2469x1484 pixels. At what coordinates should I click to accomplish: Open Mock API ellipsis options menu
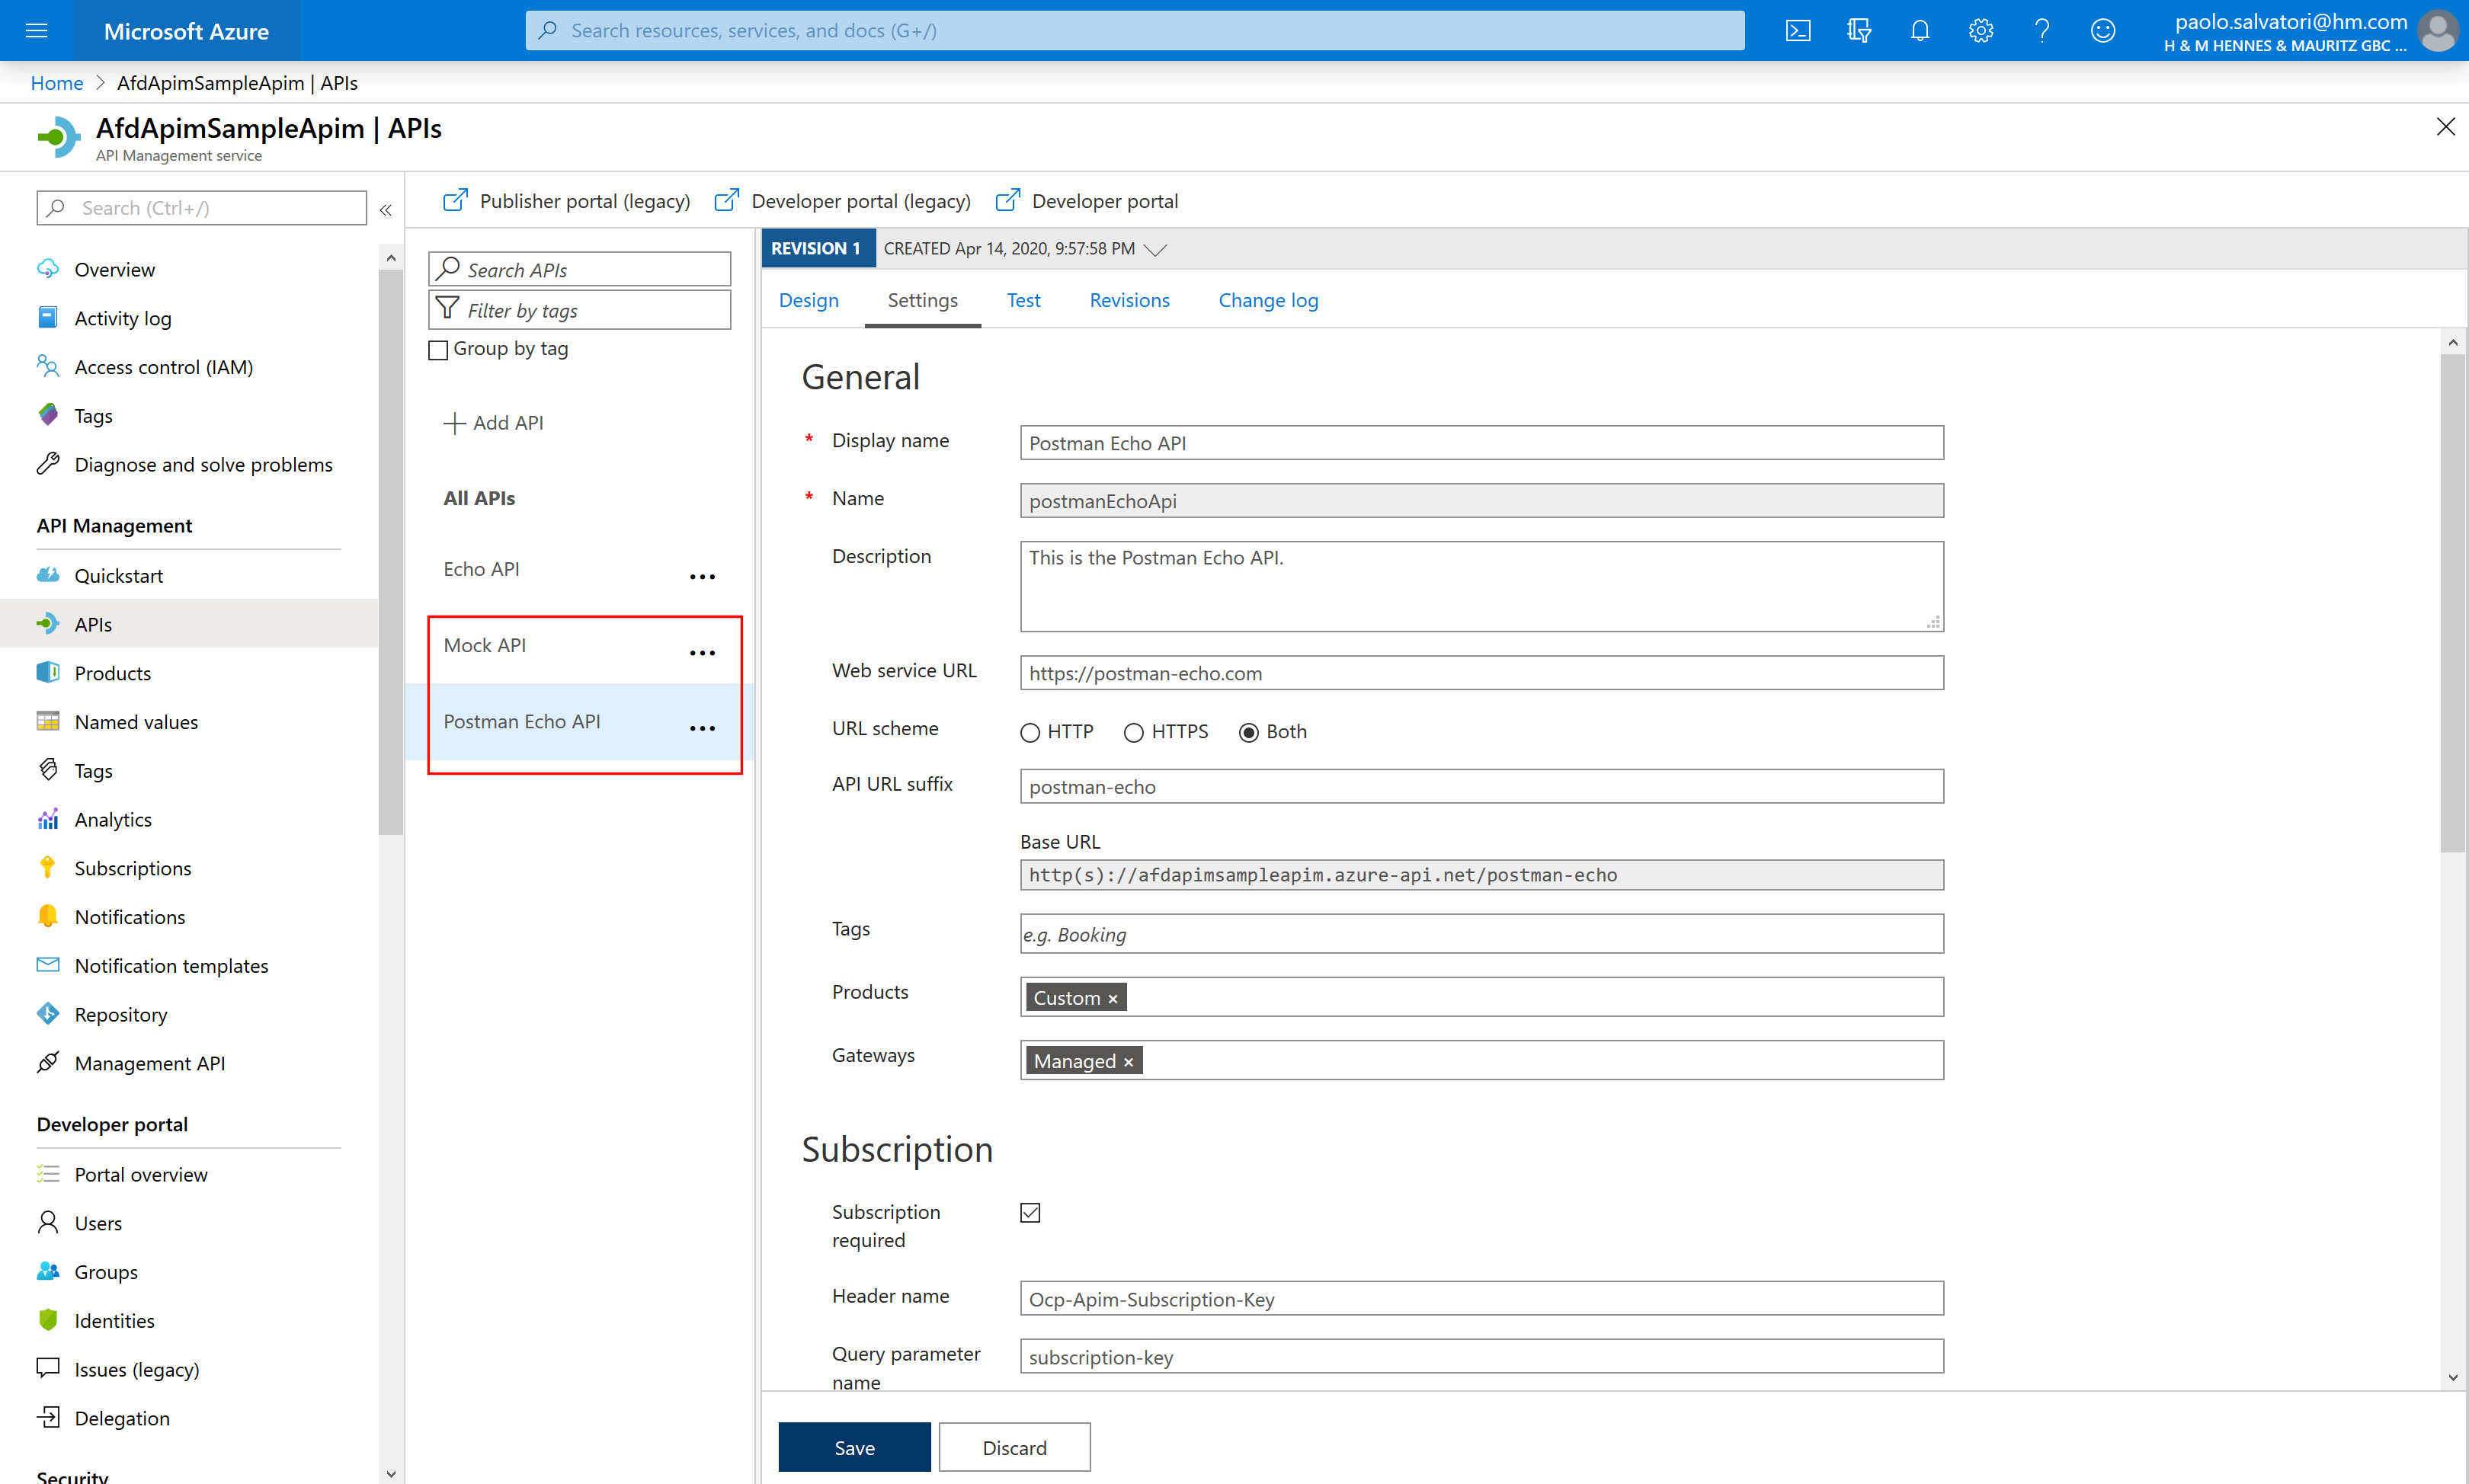(702, 653)
